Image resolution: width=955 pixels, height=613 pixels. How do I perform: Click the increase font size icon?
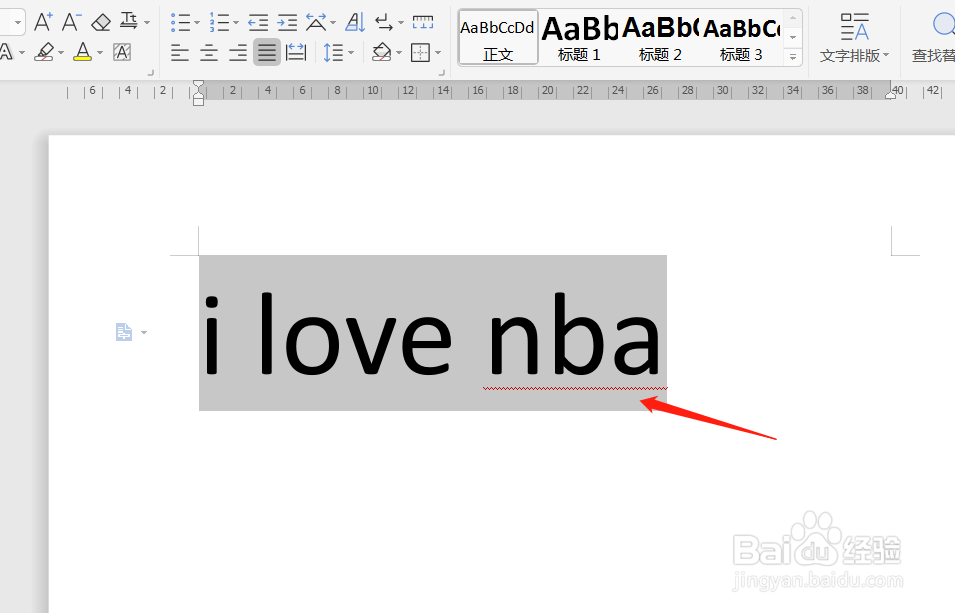pos(43,23)
